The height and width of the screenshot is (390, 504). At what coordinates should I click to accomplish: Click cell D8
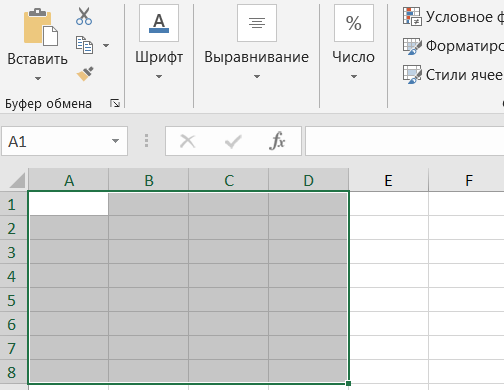point(309,372)
